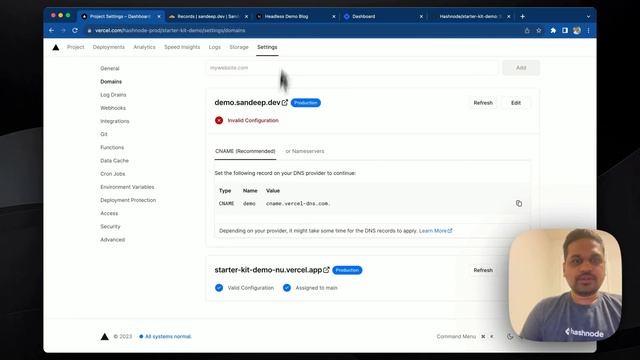Image resolution: width=640 pixels, height=360 pixels.
Task: Open the Storage nav tab
Action: point(239,47)
